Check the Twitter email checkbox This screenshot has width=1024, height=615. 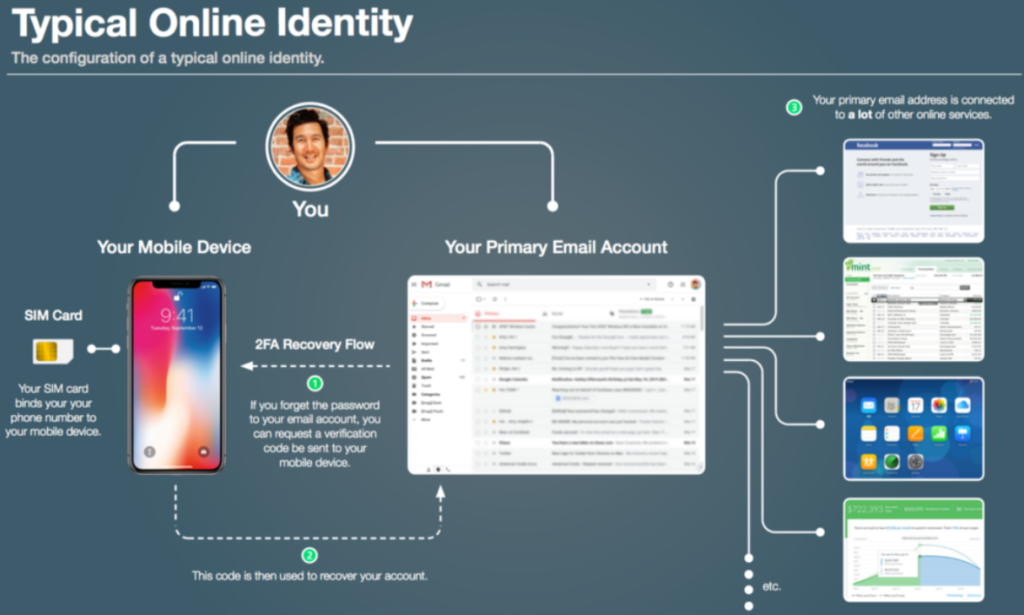[x=477, y=453]
